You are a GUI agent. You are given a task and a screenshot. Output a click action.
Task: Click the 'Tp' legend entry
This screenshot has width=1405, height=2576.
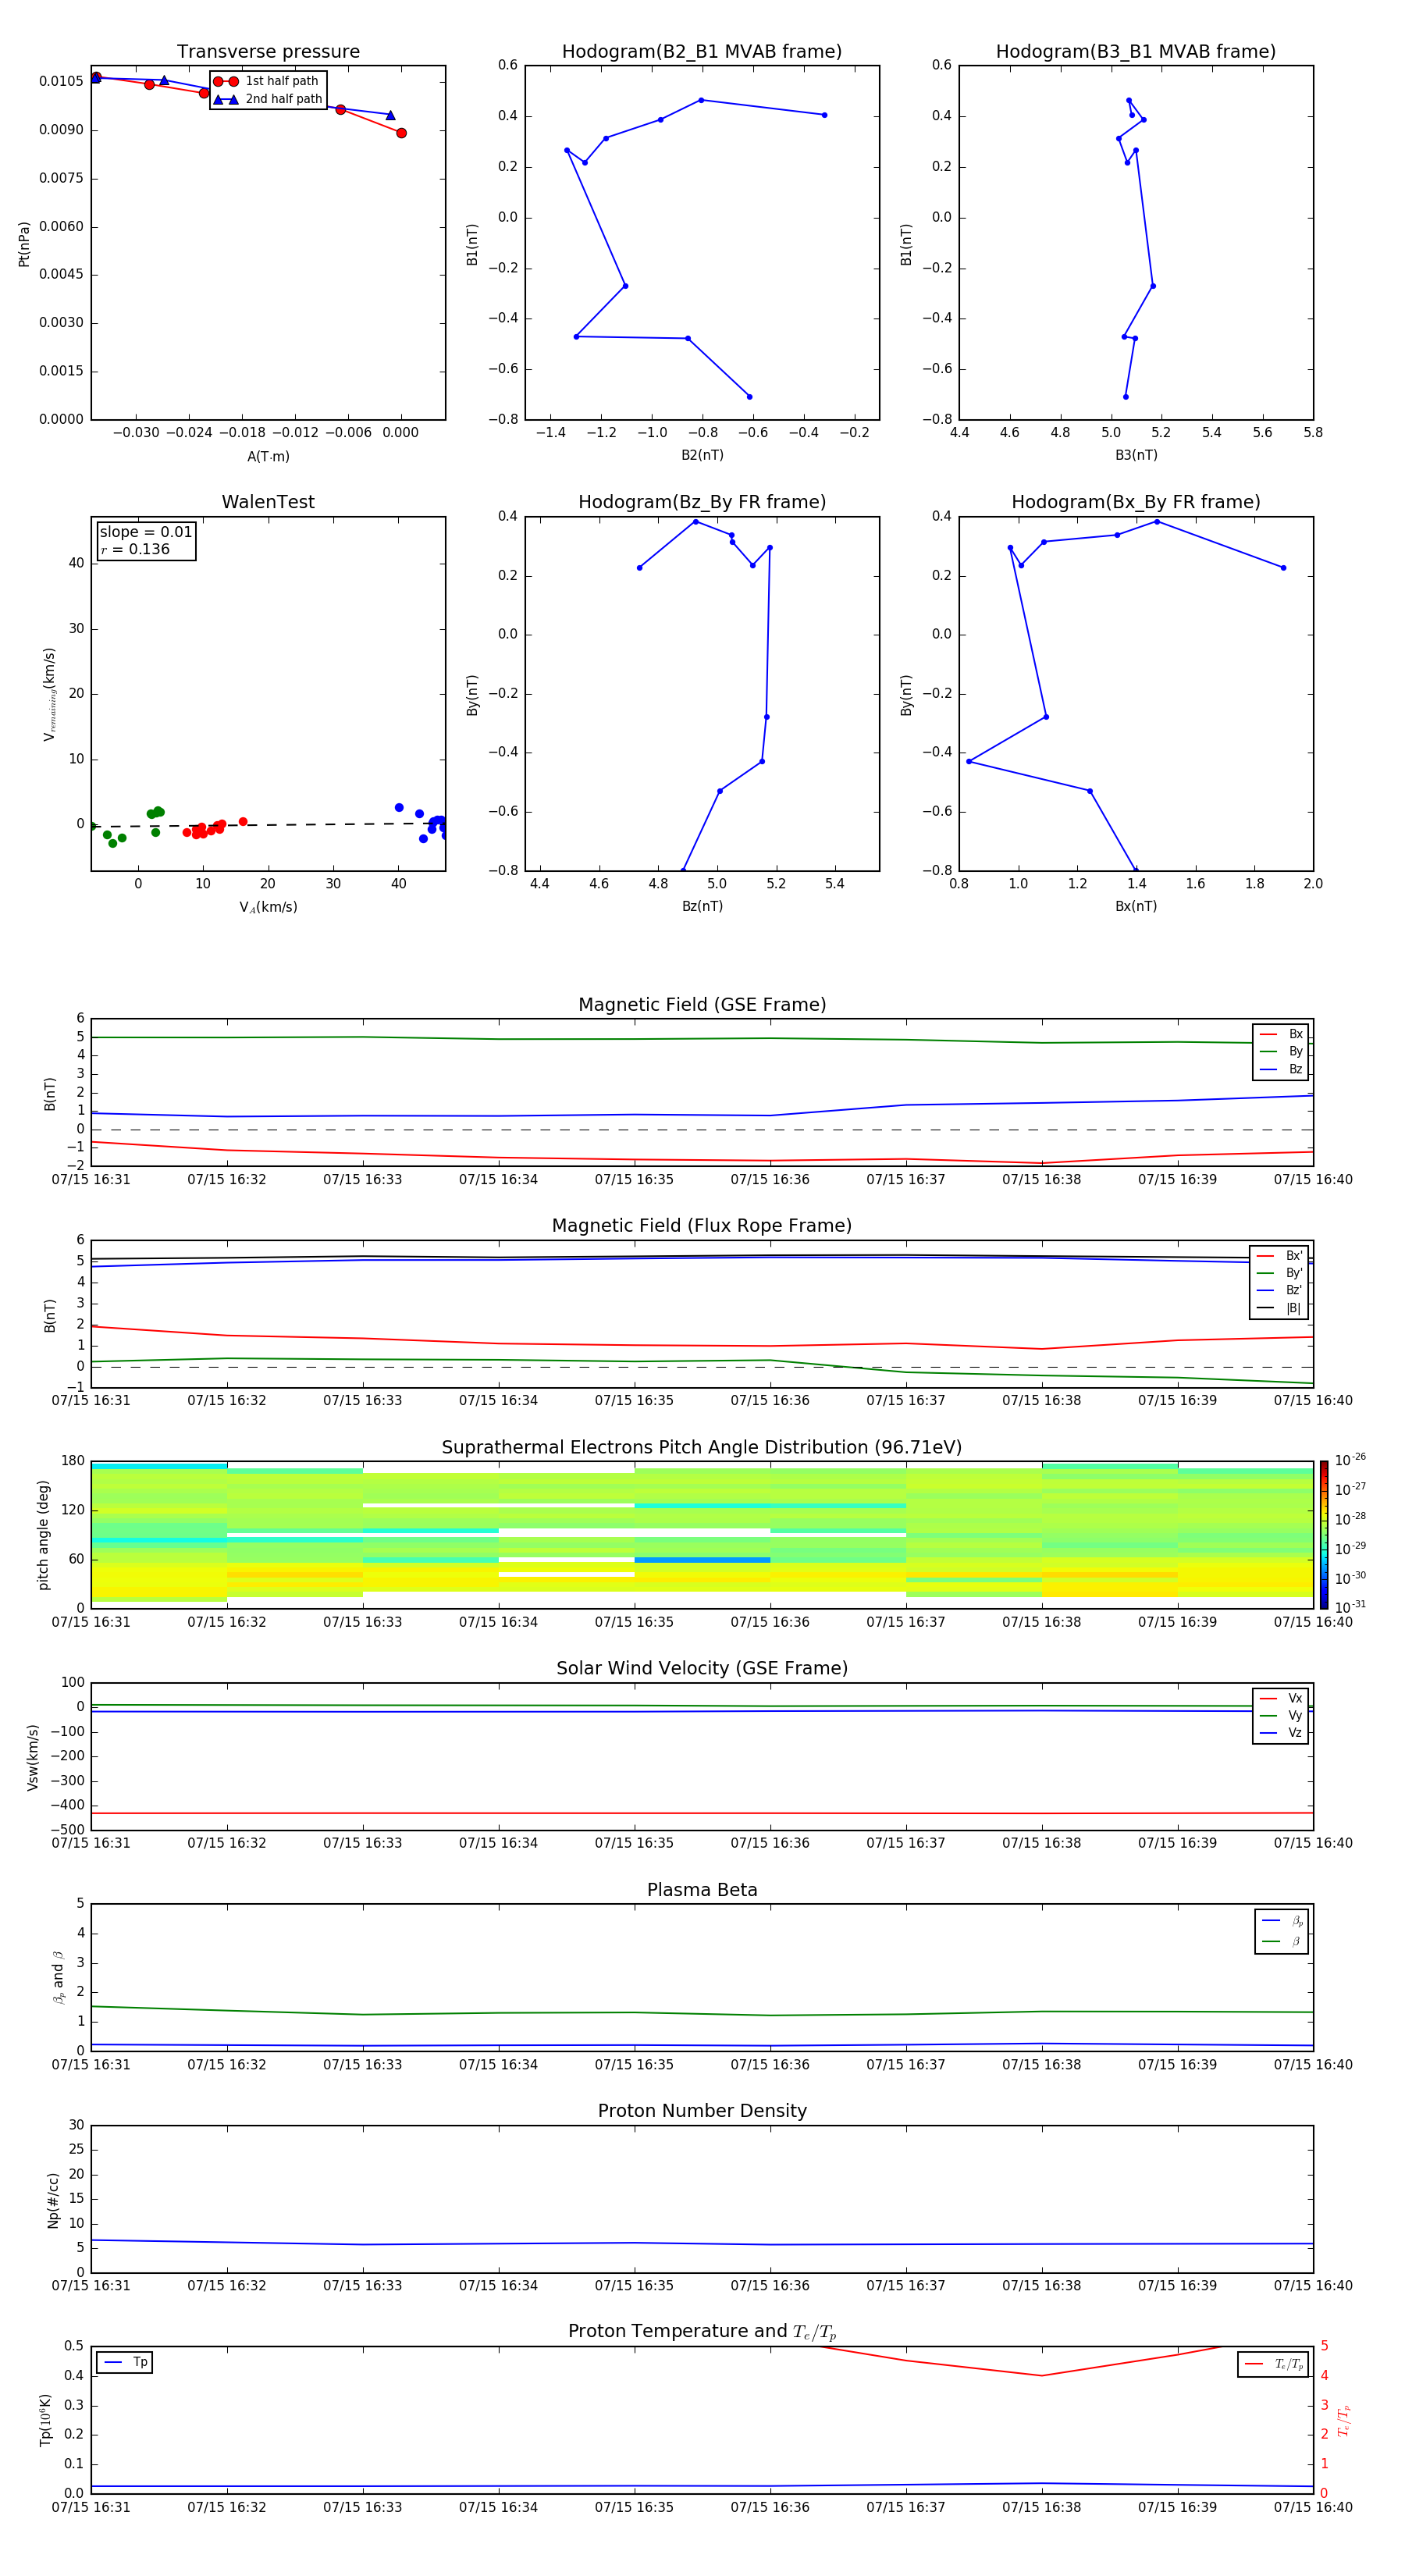124,2362
